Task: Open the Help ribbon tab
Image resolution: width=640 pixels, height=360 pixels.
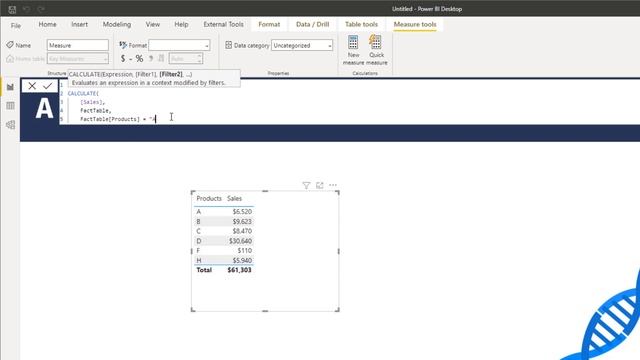Action: coord(181,24)
